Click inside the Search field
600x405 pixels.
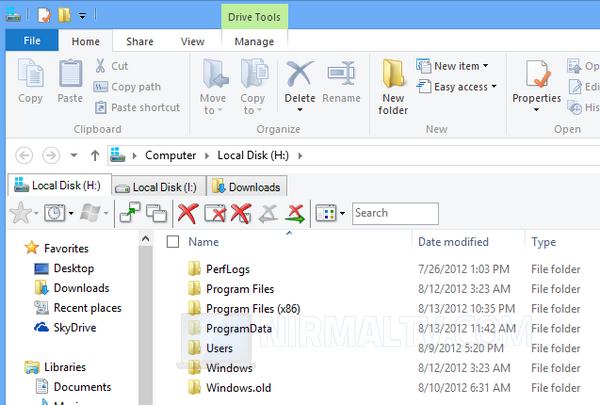pyautogui.click(x=395, y=213)
